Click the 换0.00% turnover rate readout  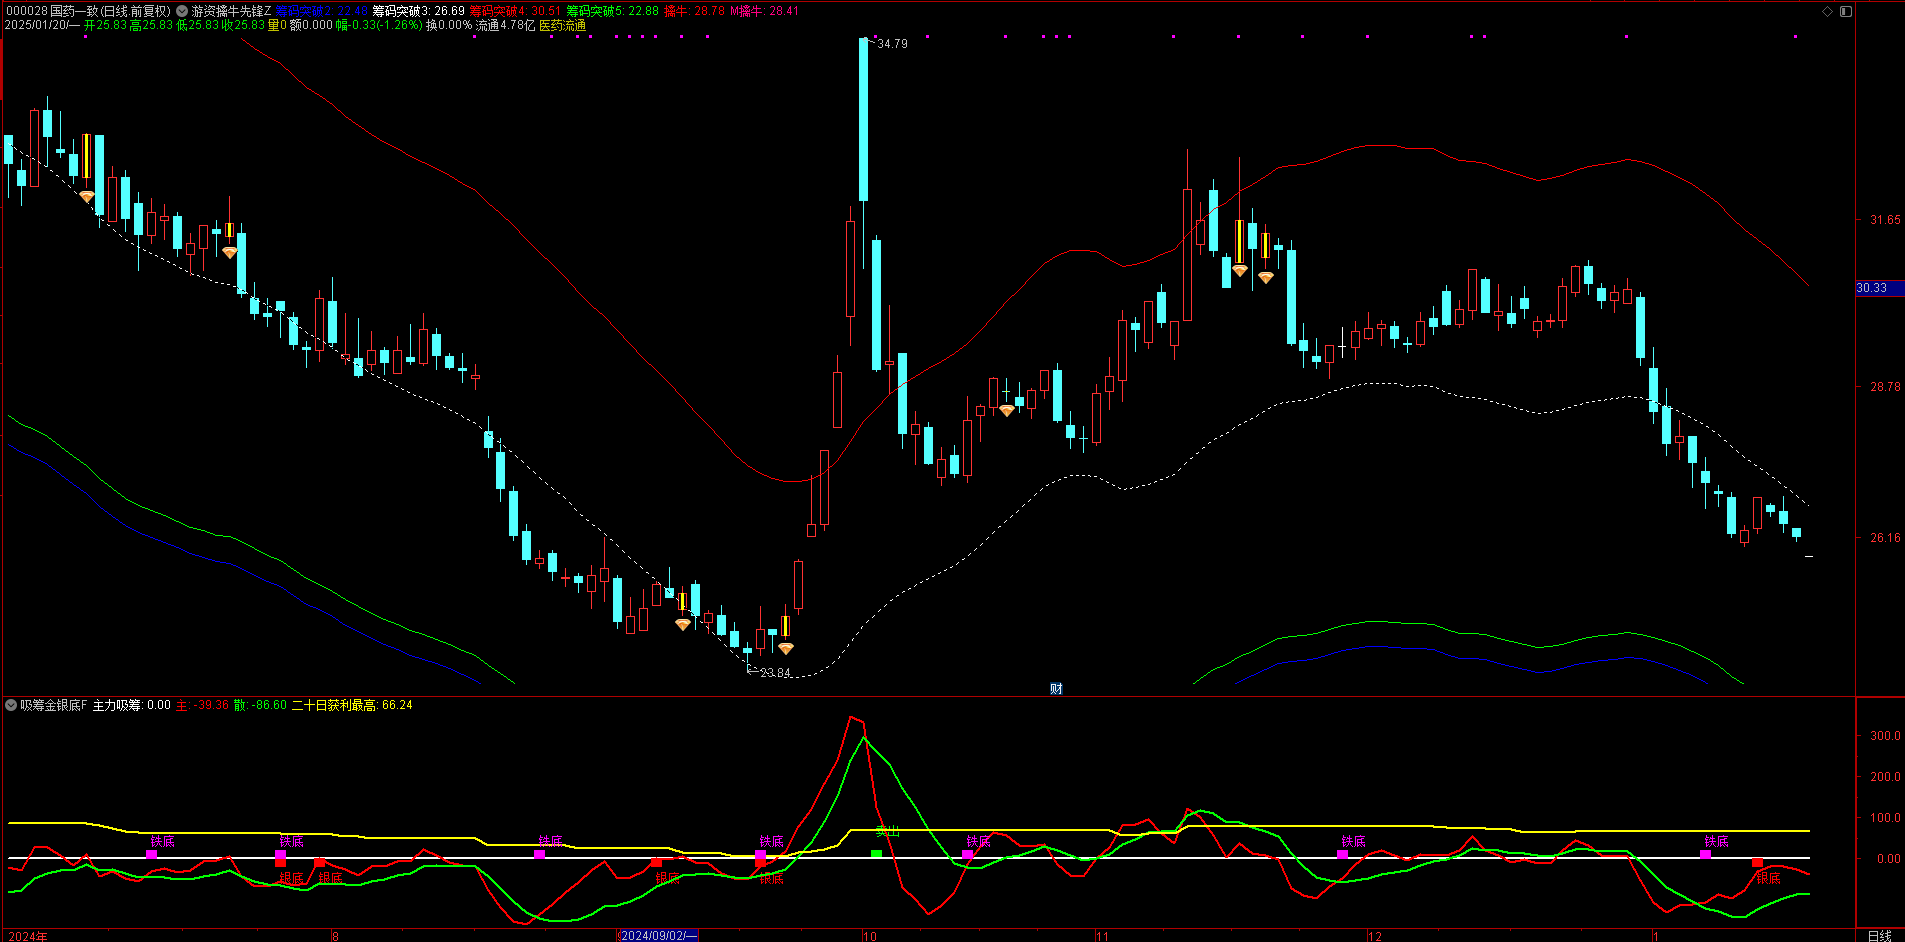449,25
